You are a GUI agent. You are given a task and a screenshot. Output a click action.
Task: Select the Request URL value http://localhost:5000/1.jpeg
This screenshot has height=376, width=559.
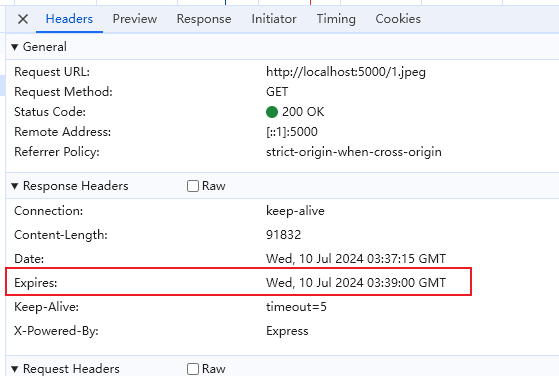[x=346, y=72]
